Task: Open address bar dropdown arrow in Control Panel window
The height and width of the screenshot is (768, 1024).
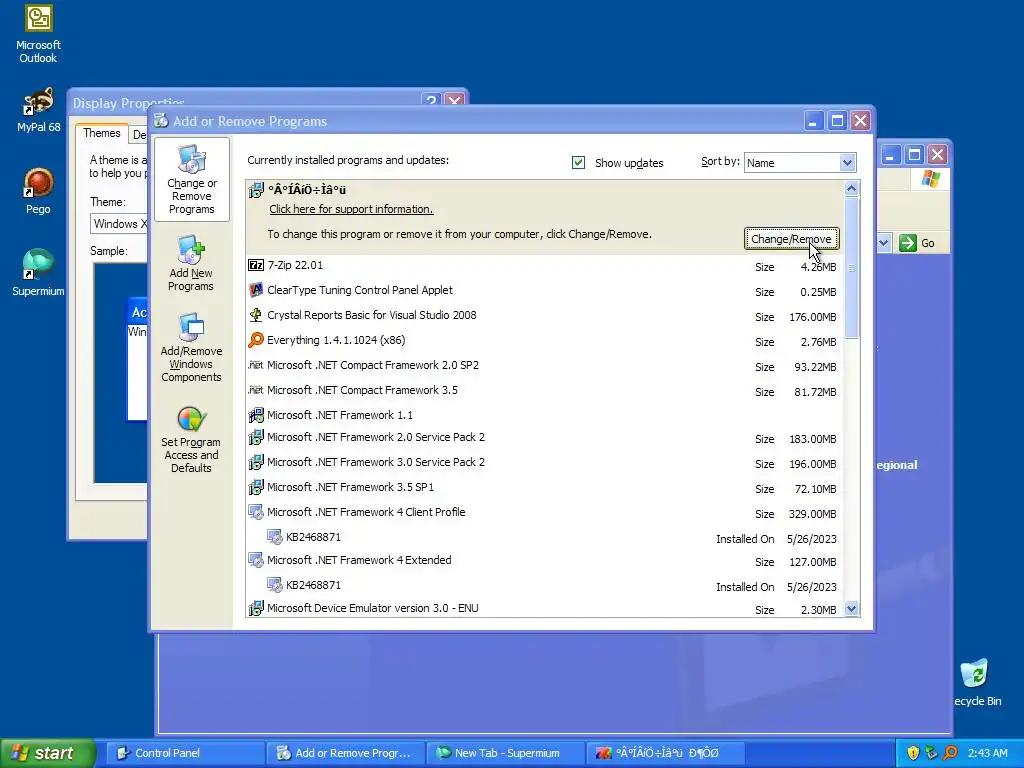Action: (x=884, y=243)
